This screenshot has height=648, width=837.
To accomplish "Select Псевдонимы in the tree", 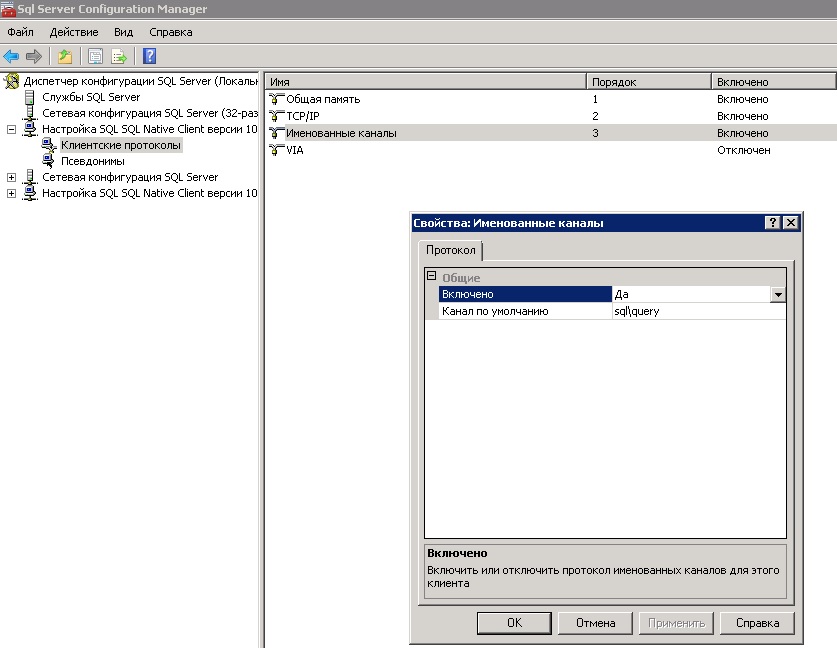I will coord(92,161).
